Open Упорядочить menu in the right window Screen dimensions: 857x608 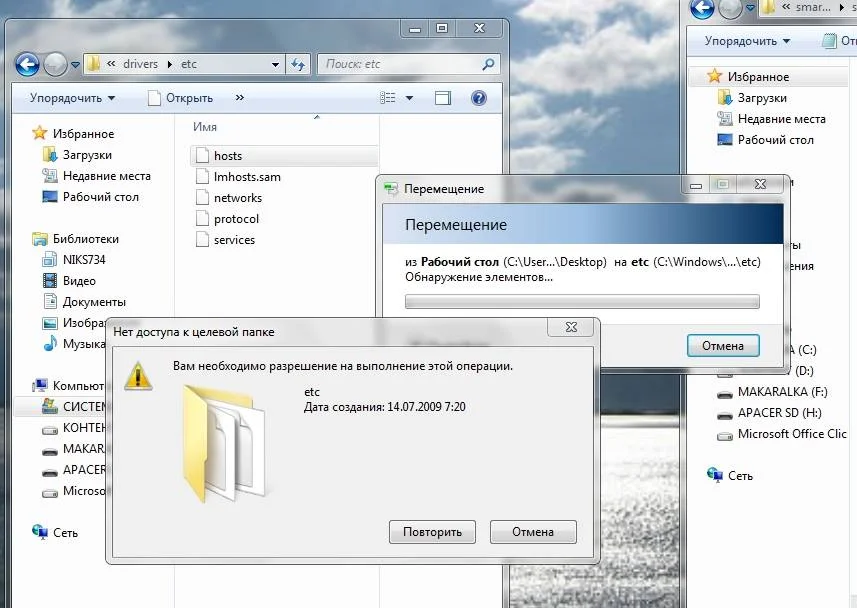(x=747, y=41)
